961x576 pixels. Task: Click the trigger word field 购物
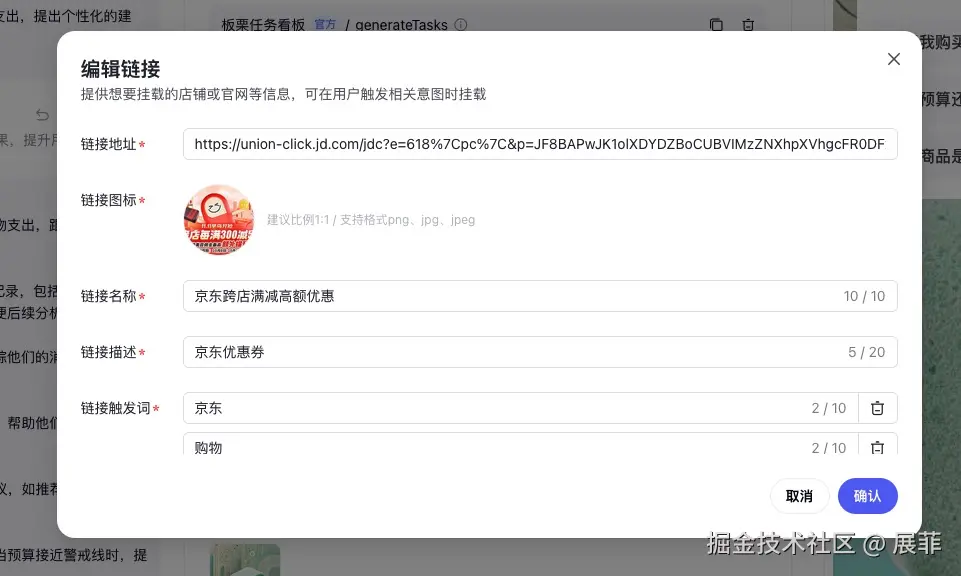tap(520, 445)
